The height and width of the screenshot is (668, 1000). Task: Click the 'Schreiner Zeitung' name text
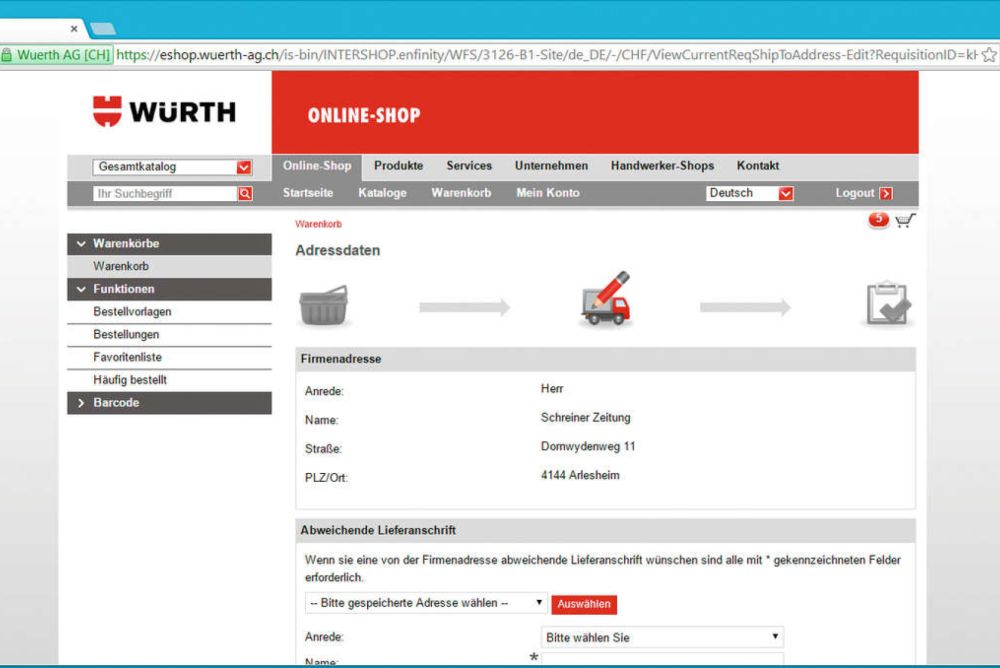[585, 417]
